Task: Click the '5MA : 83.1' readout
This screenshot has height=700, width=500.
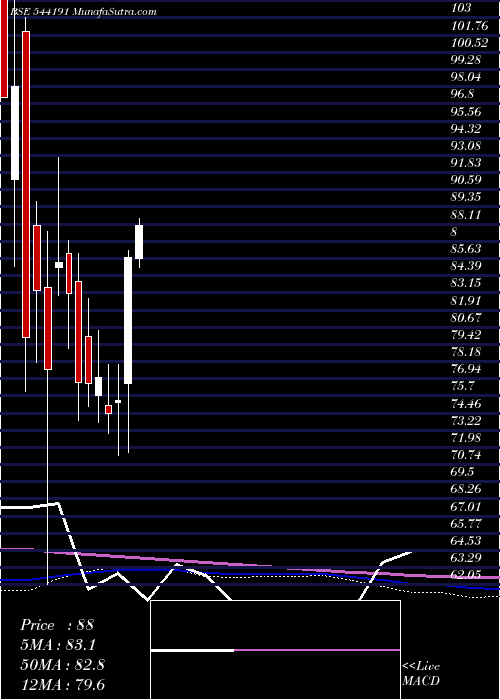Action: tap(58, 645)
